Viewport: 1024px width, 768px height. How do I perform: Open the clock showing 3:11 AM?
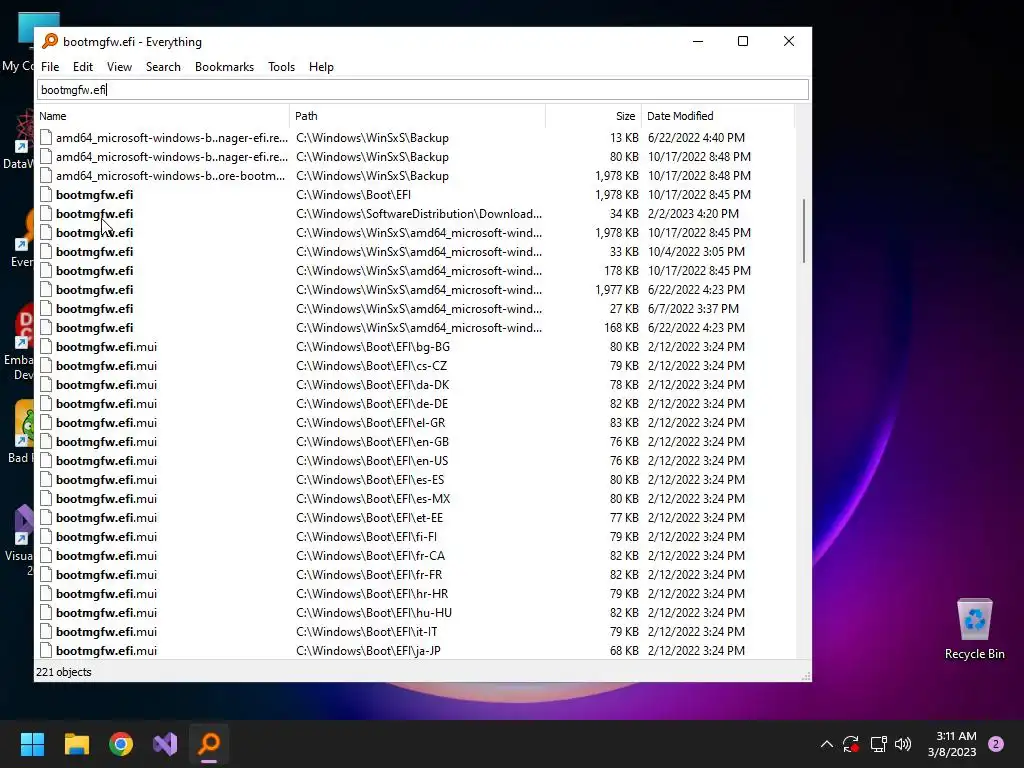[x=952, y=744]
